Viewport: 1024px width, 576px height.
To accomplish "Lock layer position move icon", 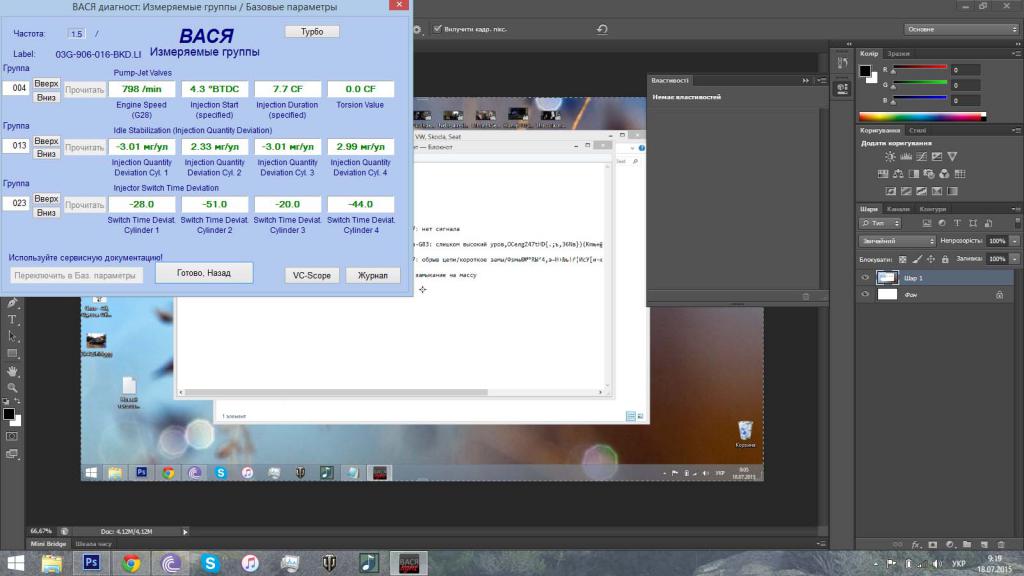I will click(931, 259).
